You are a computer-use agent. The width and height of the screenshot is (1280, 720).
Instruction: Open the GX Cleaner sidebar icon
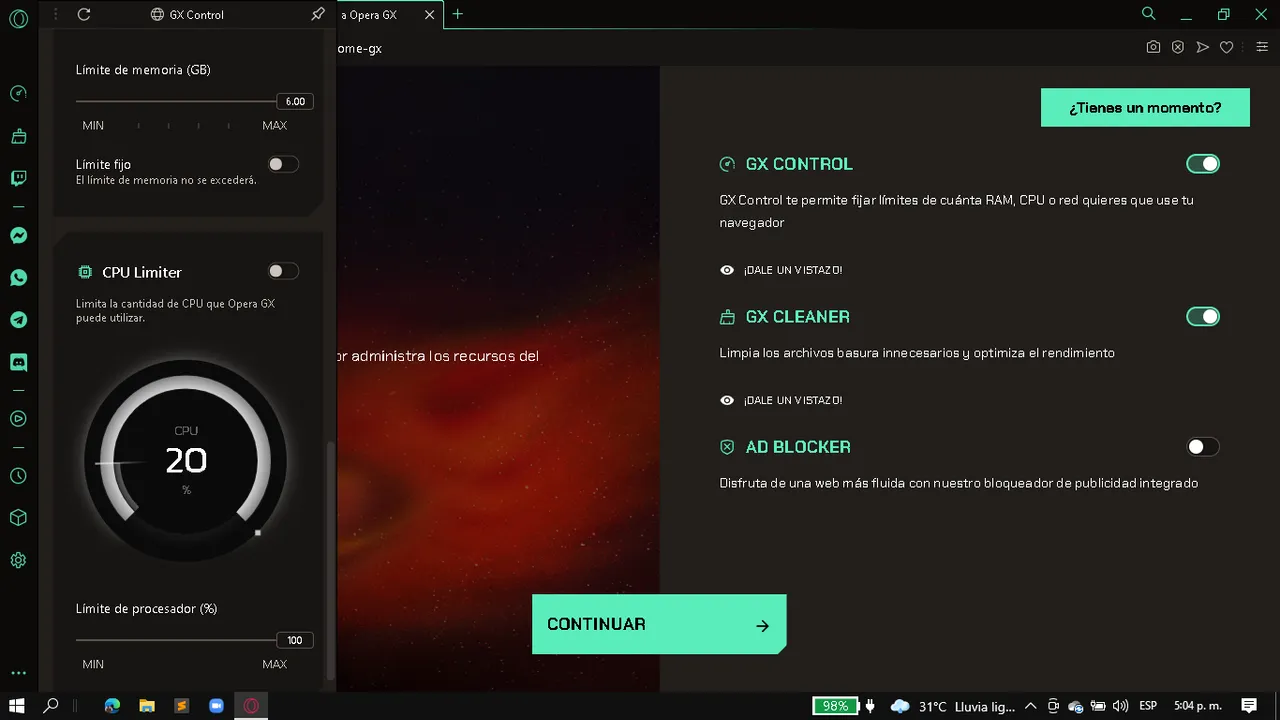pyautogui.click(x=18, y=136)
